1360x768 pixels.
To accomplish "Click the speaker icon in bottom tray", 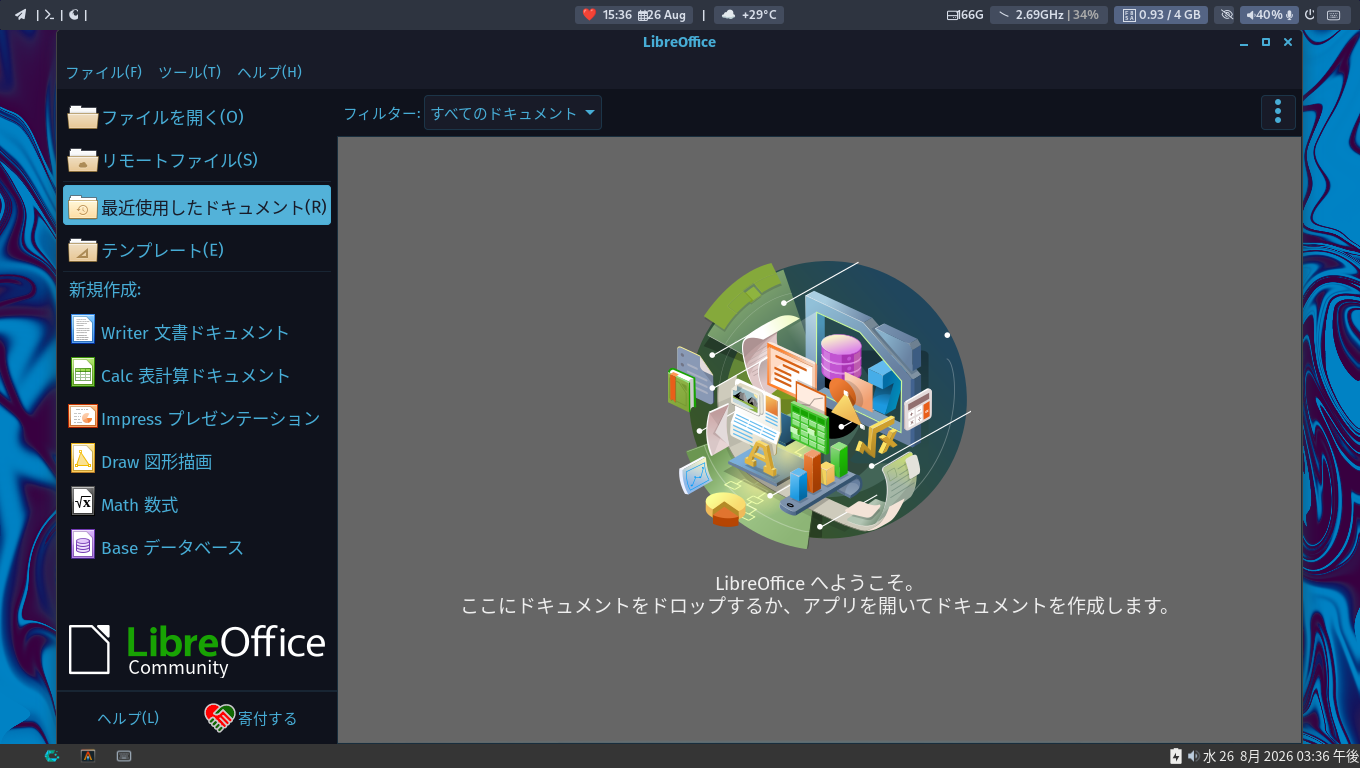I will [1193, 756].
